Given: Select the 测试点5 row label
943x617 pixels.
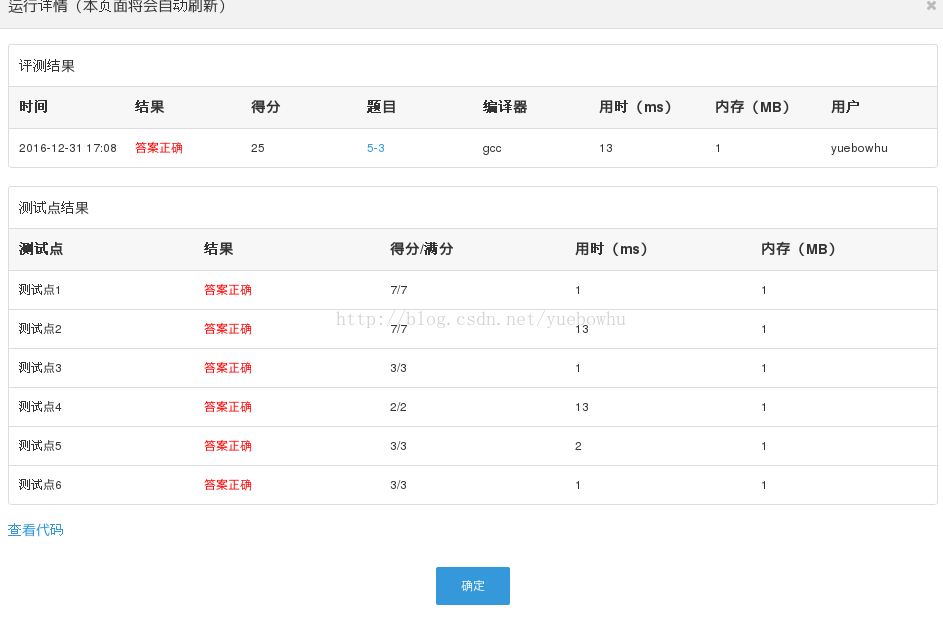Looking at the screenshot, I should click(x=40, y=446).
